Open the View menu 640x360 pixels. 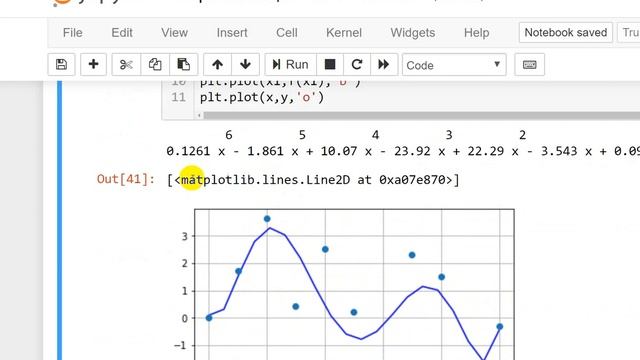174,33
